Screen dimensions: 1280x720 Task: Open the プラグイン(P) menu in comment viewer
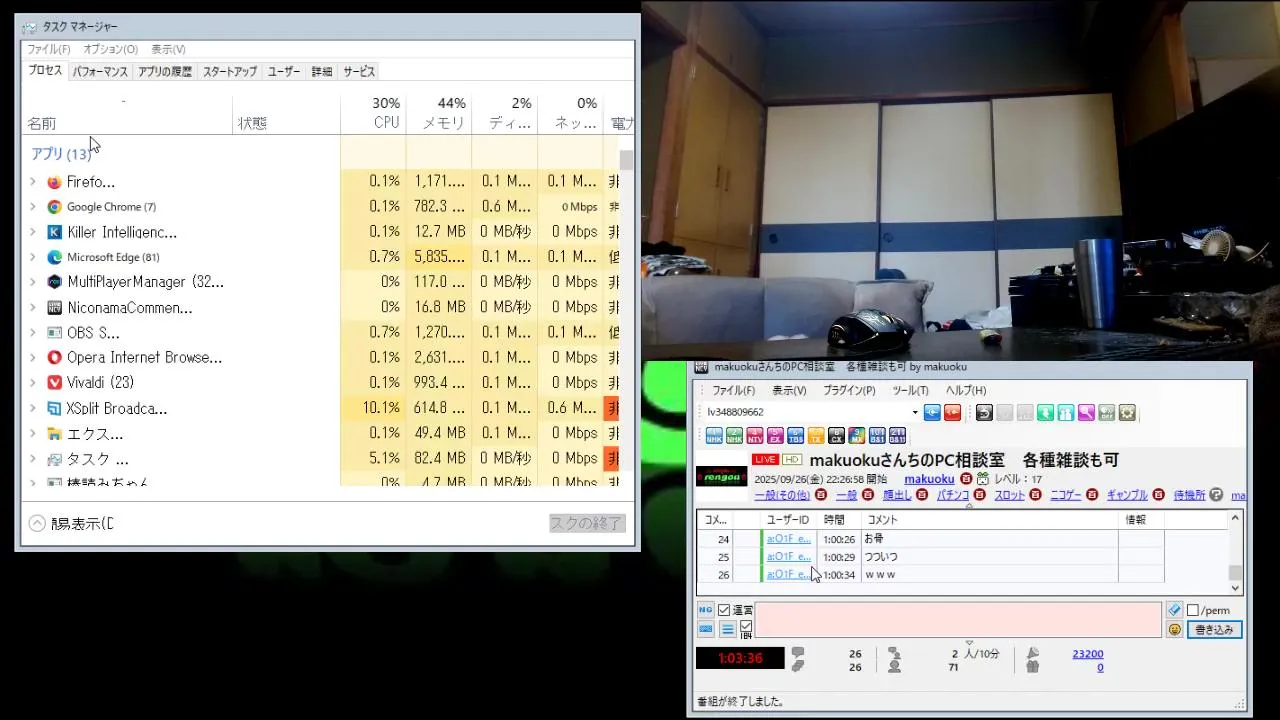point(849,391)
